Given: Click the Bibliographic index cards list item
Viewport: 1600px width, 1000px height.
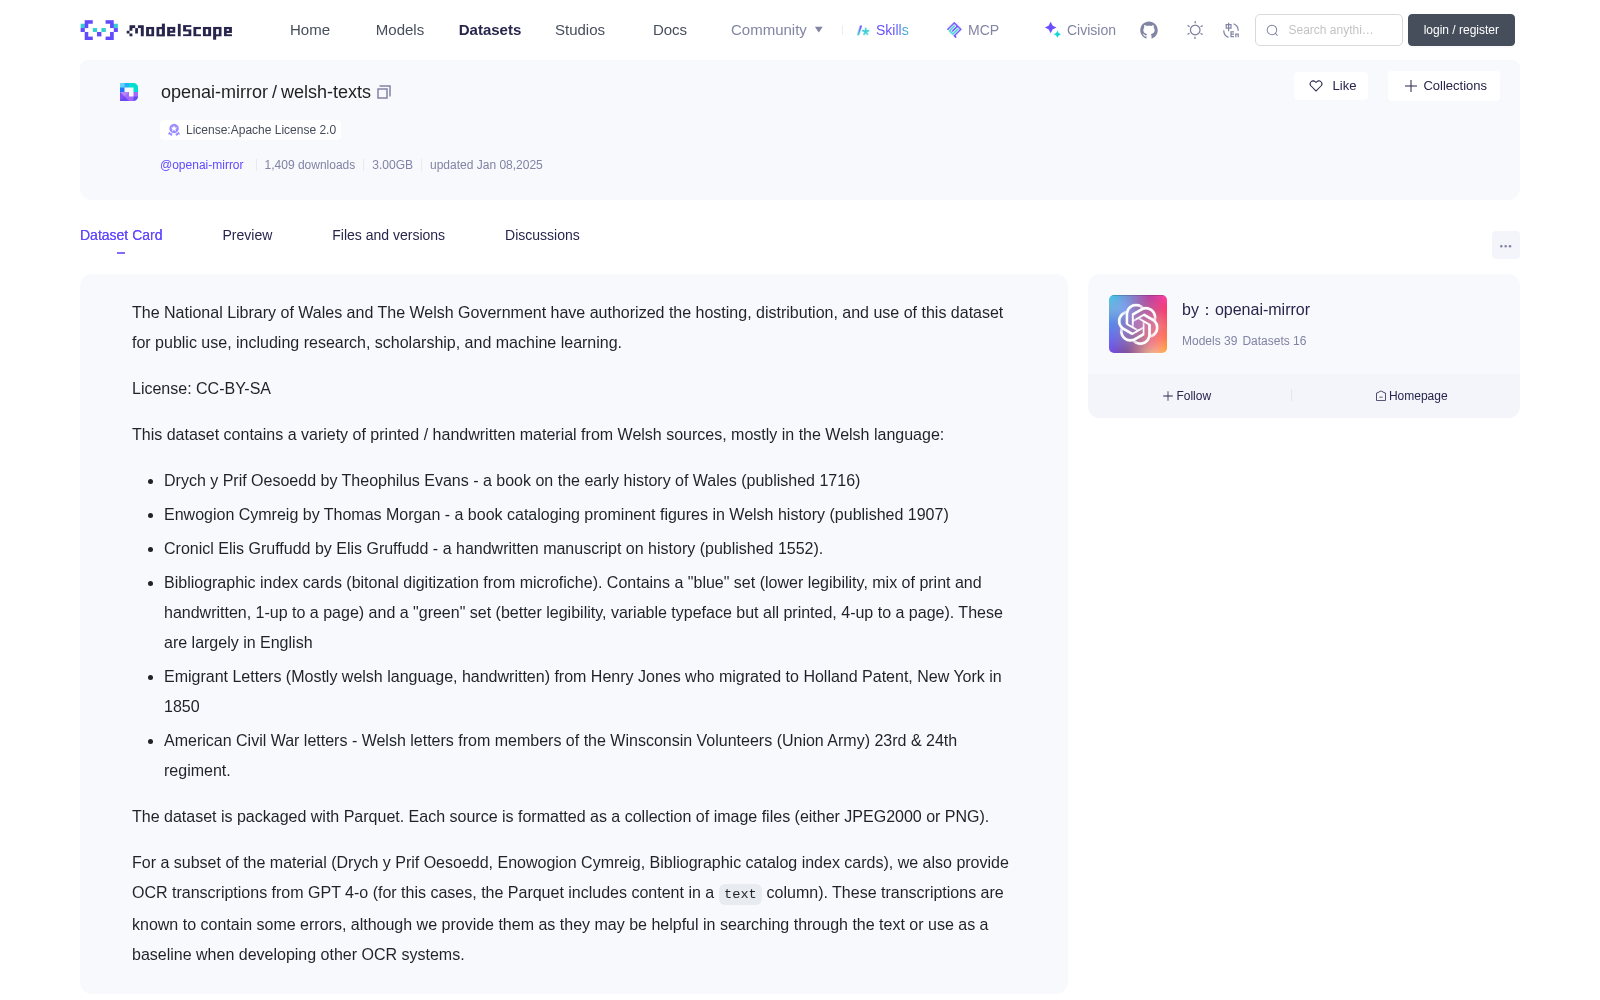Looking at the screenshot, I should [583, 612].
